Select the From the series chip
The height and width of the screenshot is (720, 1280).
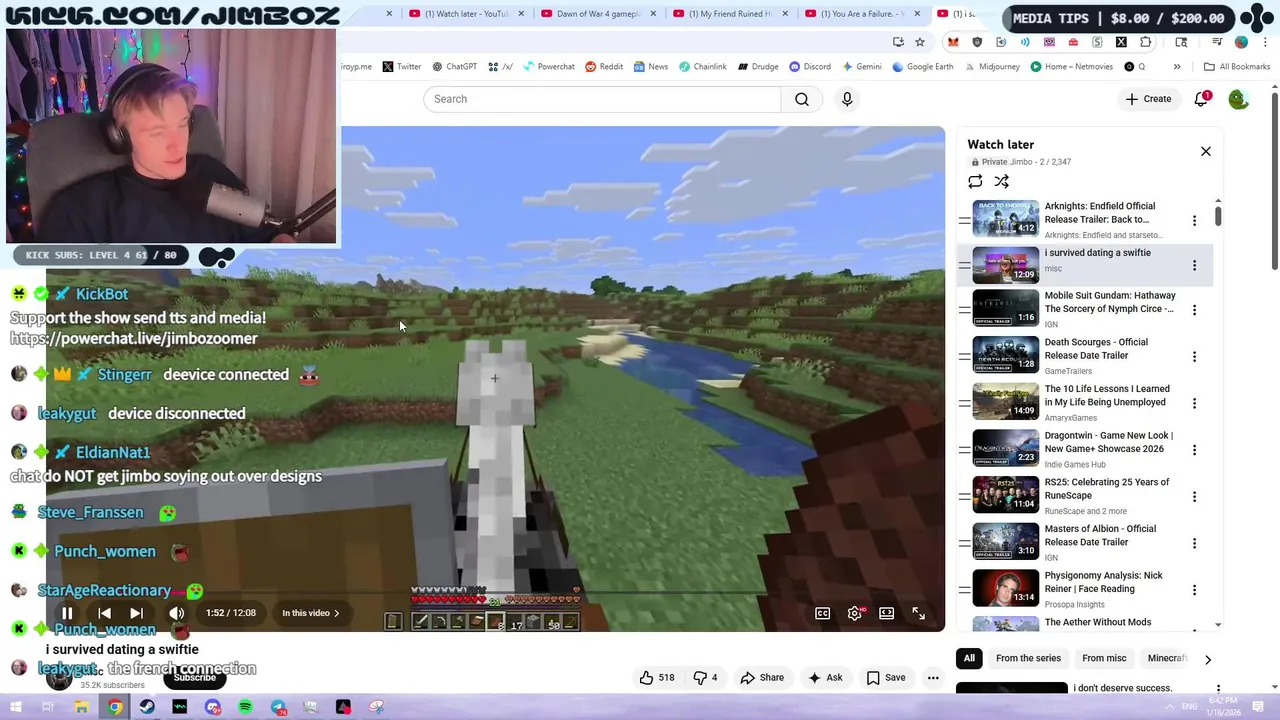click(x=1028, y=658)
